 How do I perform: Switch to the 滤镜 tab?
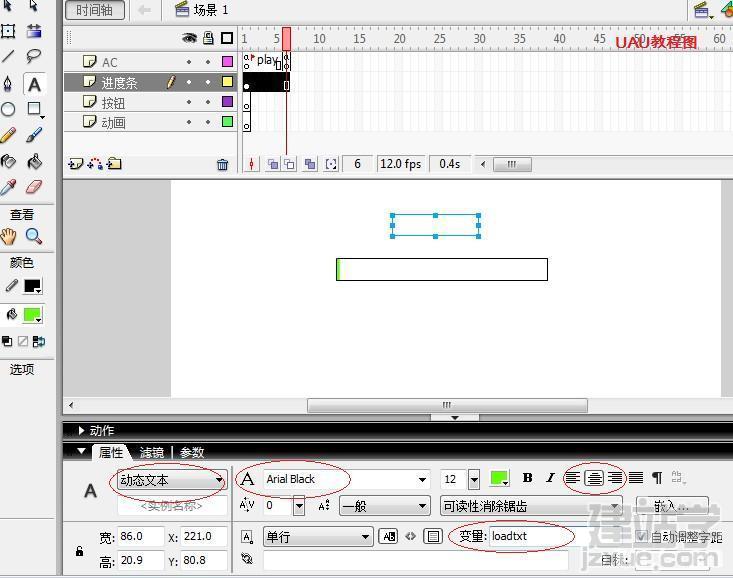point(152,452)
